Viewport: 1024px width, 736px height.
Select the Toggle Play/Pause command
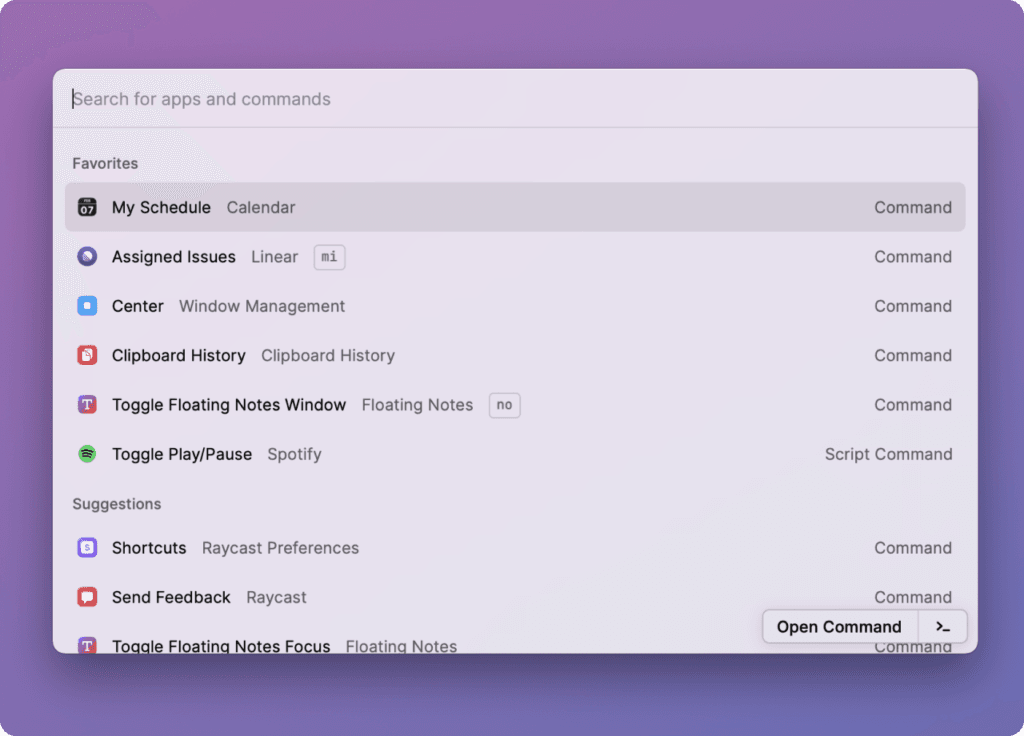click(515, 454)
